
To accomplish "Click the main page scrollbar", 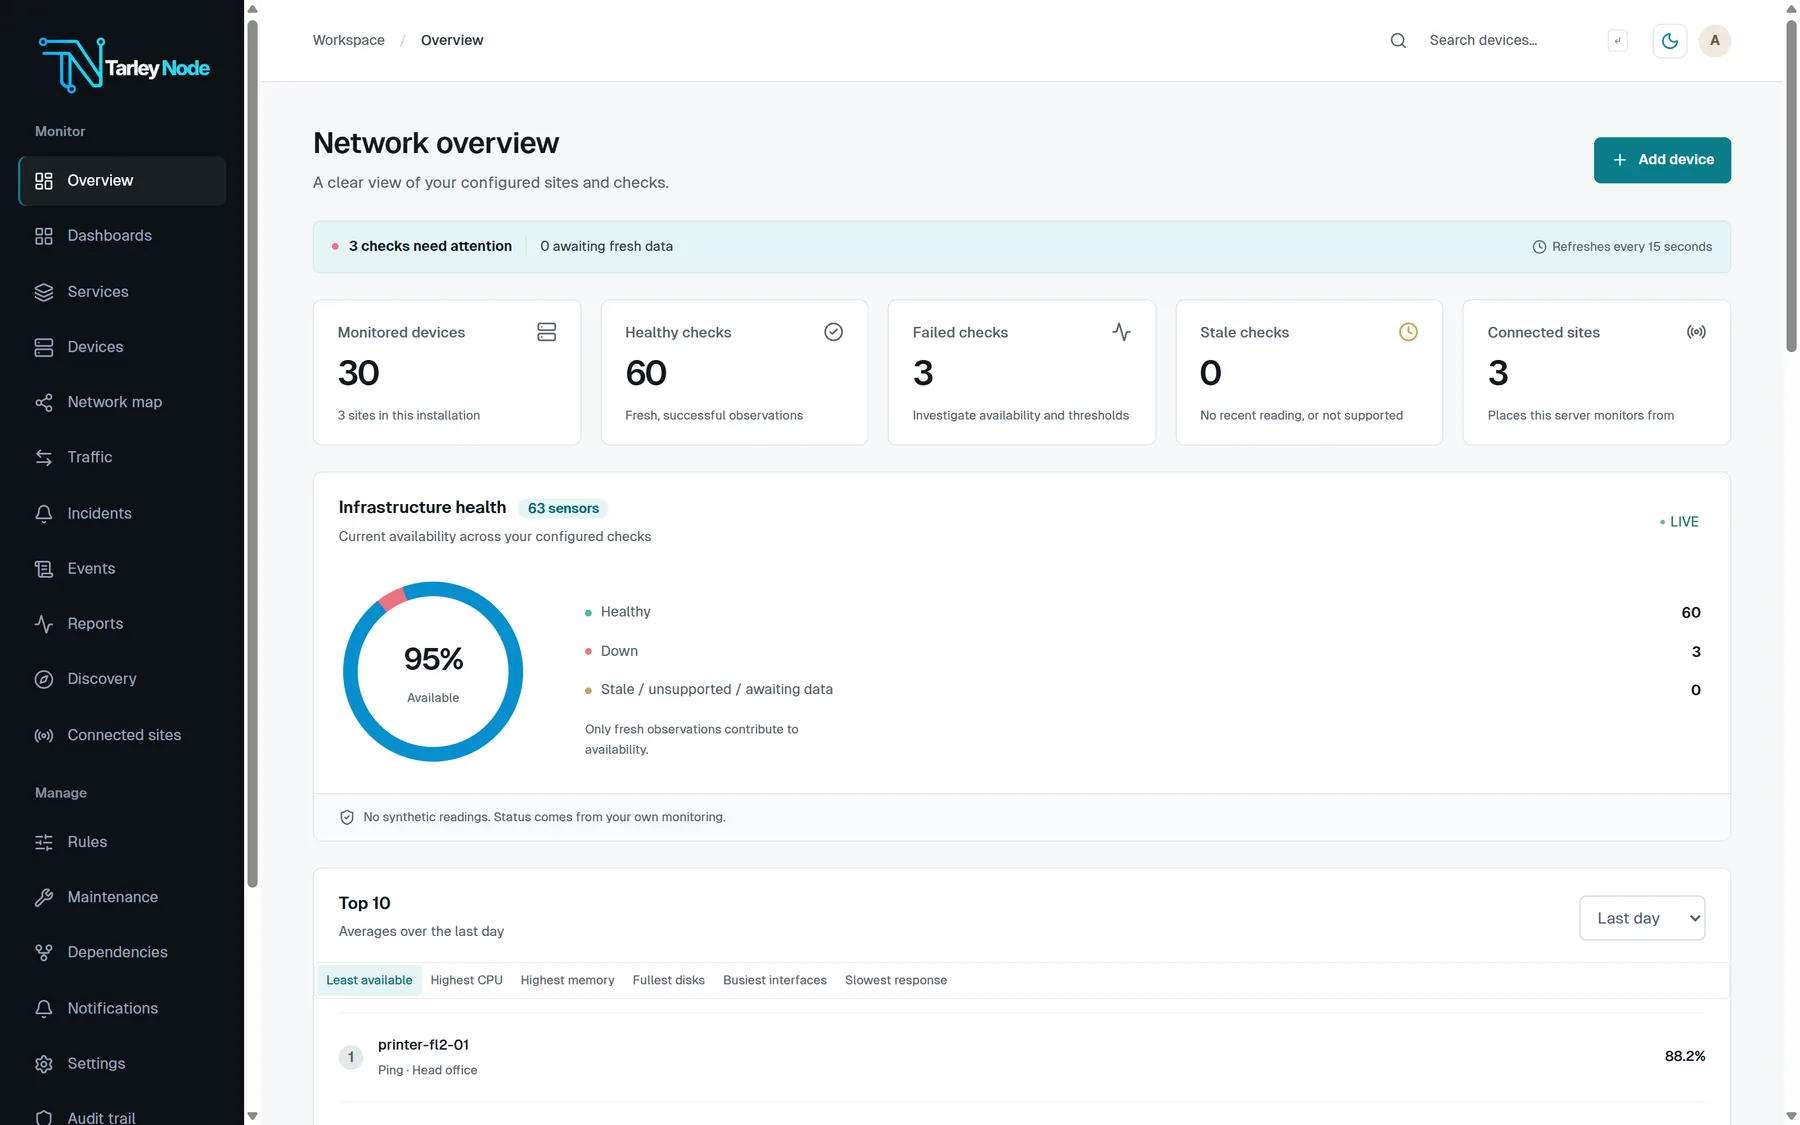I will click(x=1791, y=186).
